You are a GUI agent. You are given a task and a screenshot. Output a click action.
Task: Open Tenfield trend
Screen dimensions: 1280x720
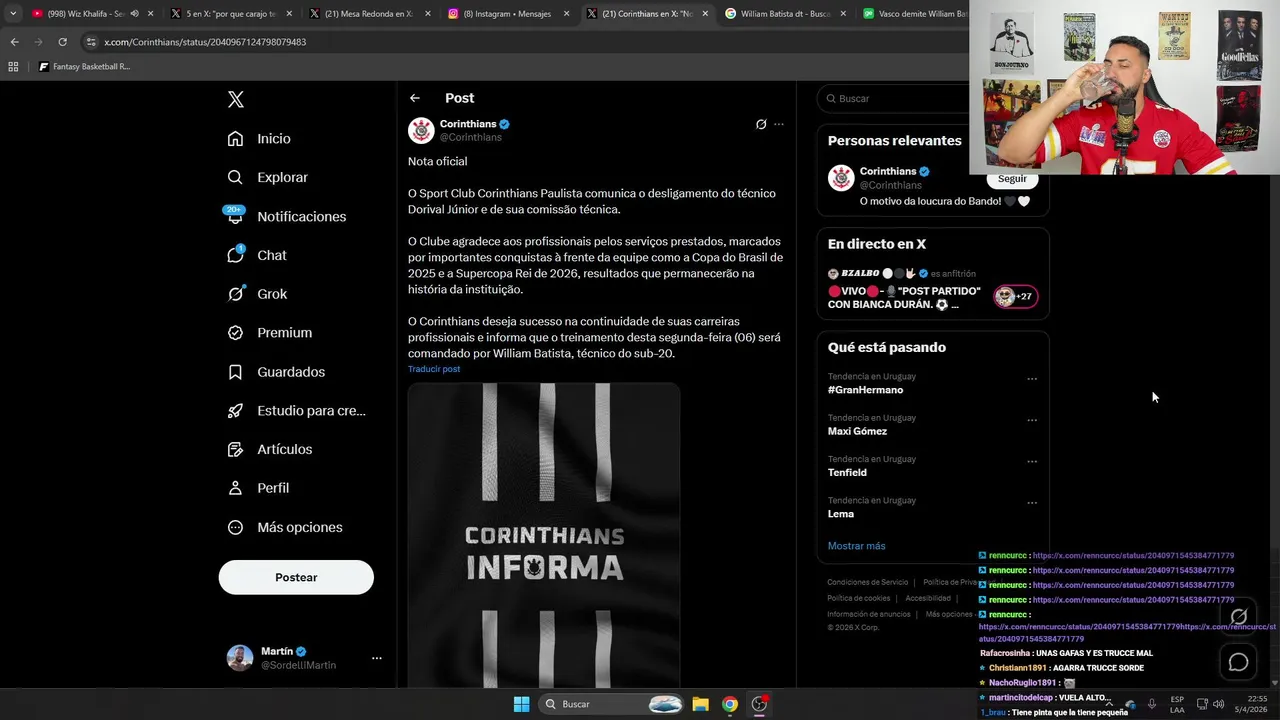(x=847, y=472)
